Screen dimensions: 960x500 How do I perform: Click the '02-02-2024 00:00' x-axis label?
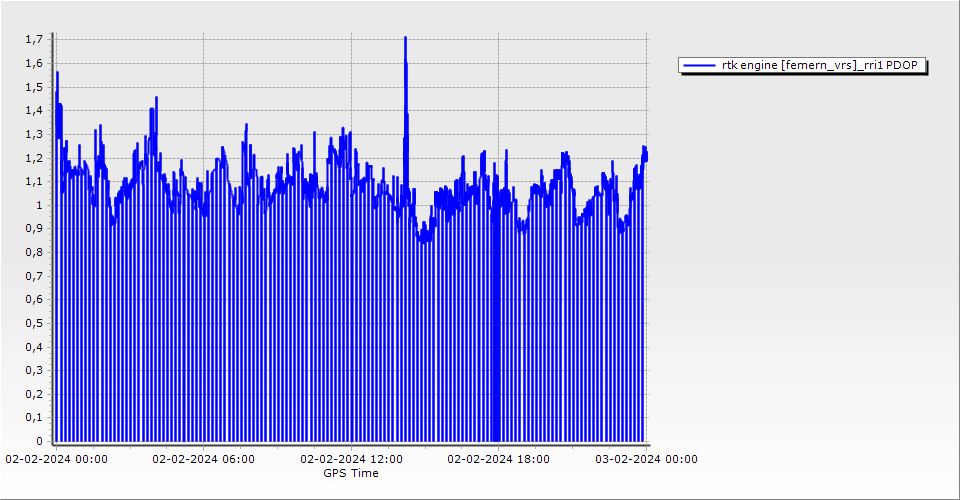click(57, 459)
